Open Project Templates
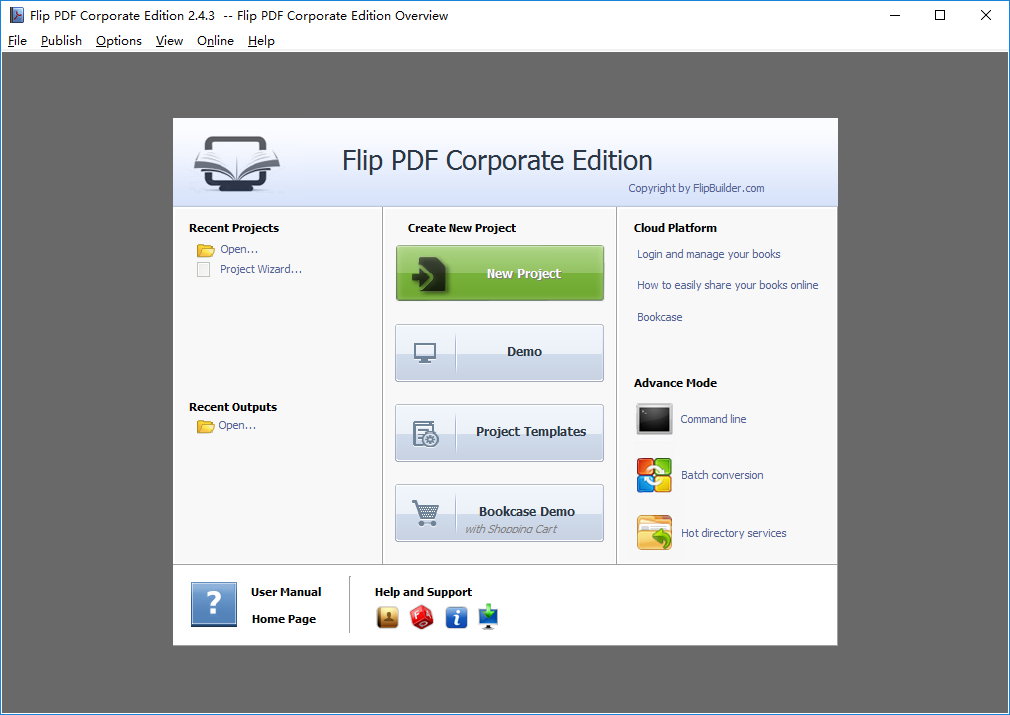 499,432
